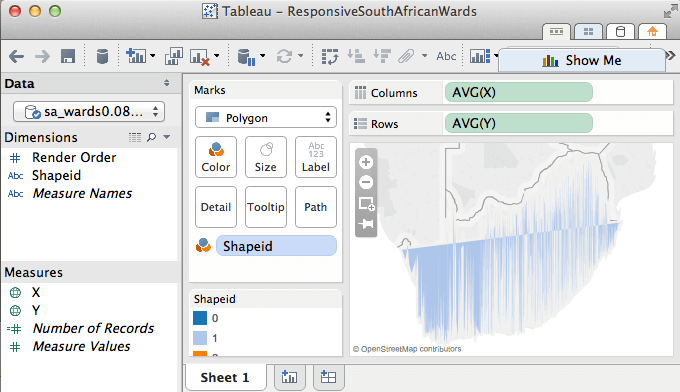The height and width of the screenshot is (392, 680).
Task: Click the presentation view chart icon
Action: click(480, 56)
